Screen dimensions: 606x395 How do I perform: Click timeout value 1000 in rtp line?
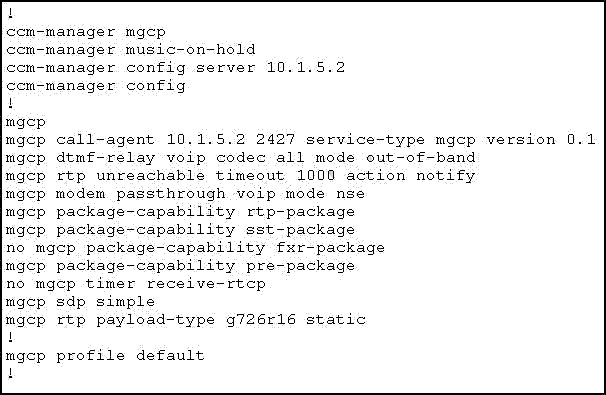315,175
